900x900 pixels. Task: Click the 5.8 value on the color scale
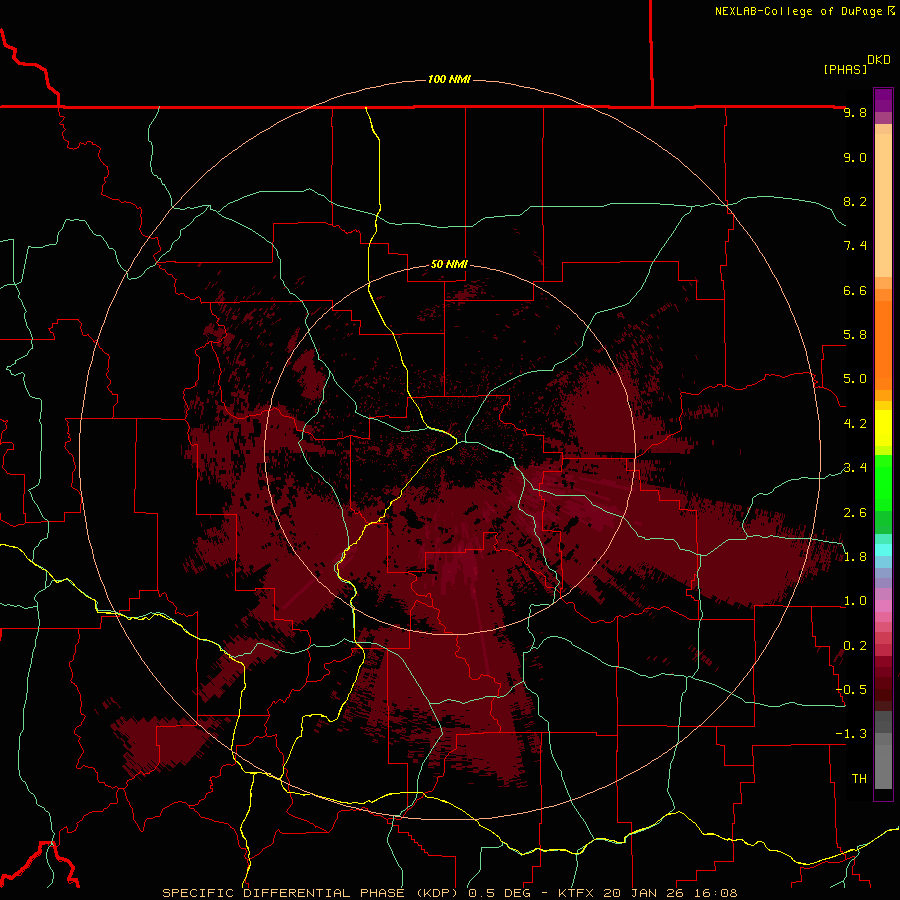tap(855, 335)
